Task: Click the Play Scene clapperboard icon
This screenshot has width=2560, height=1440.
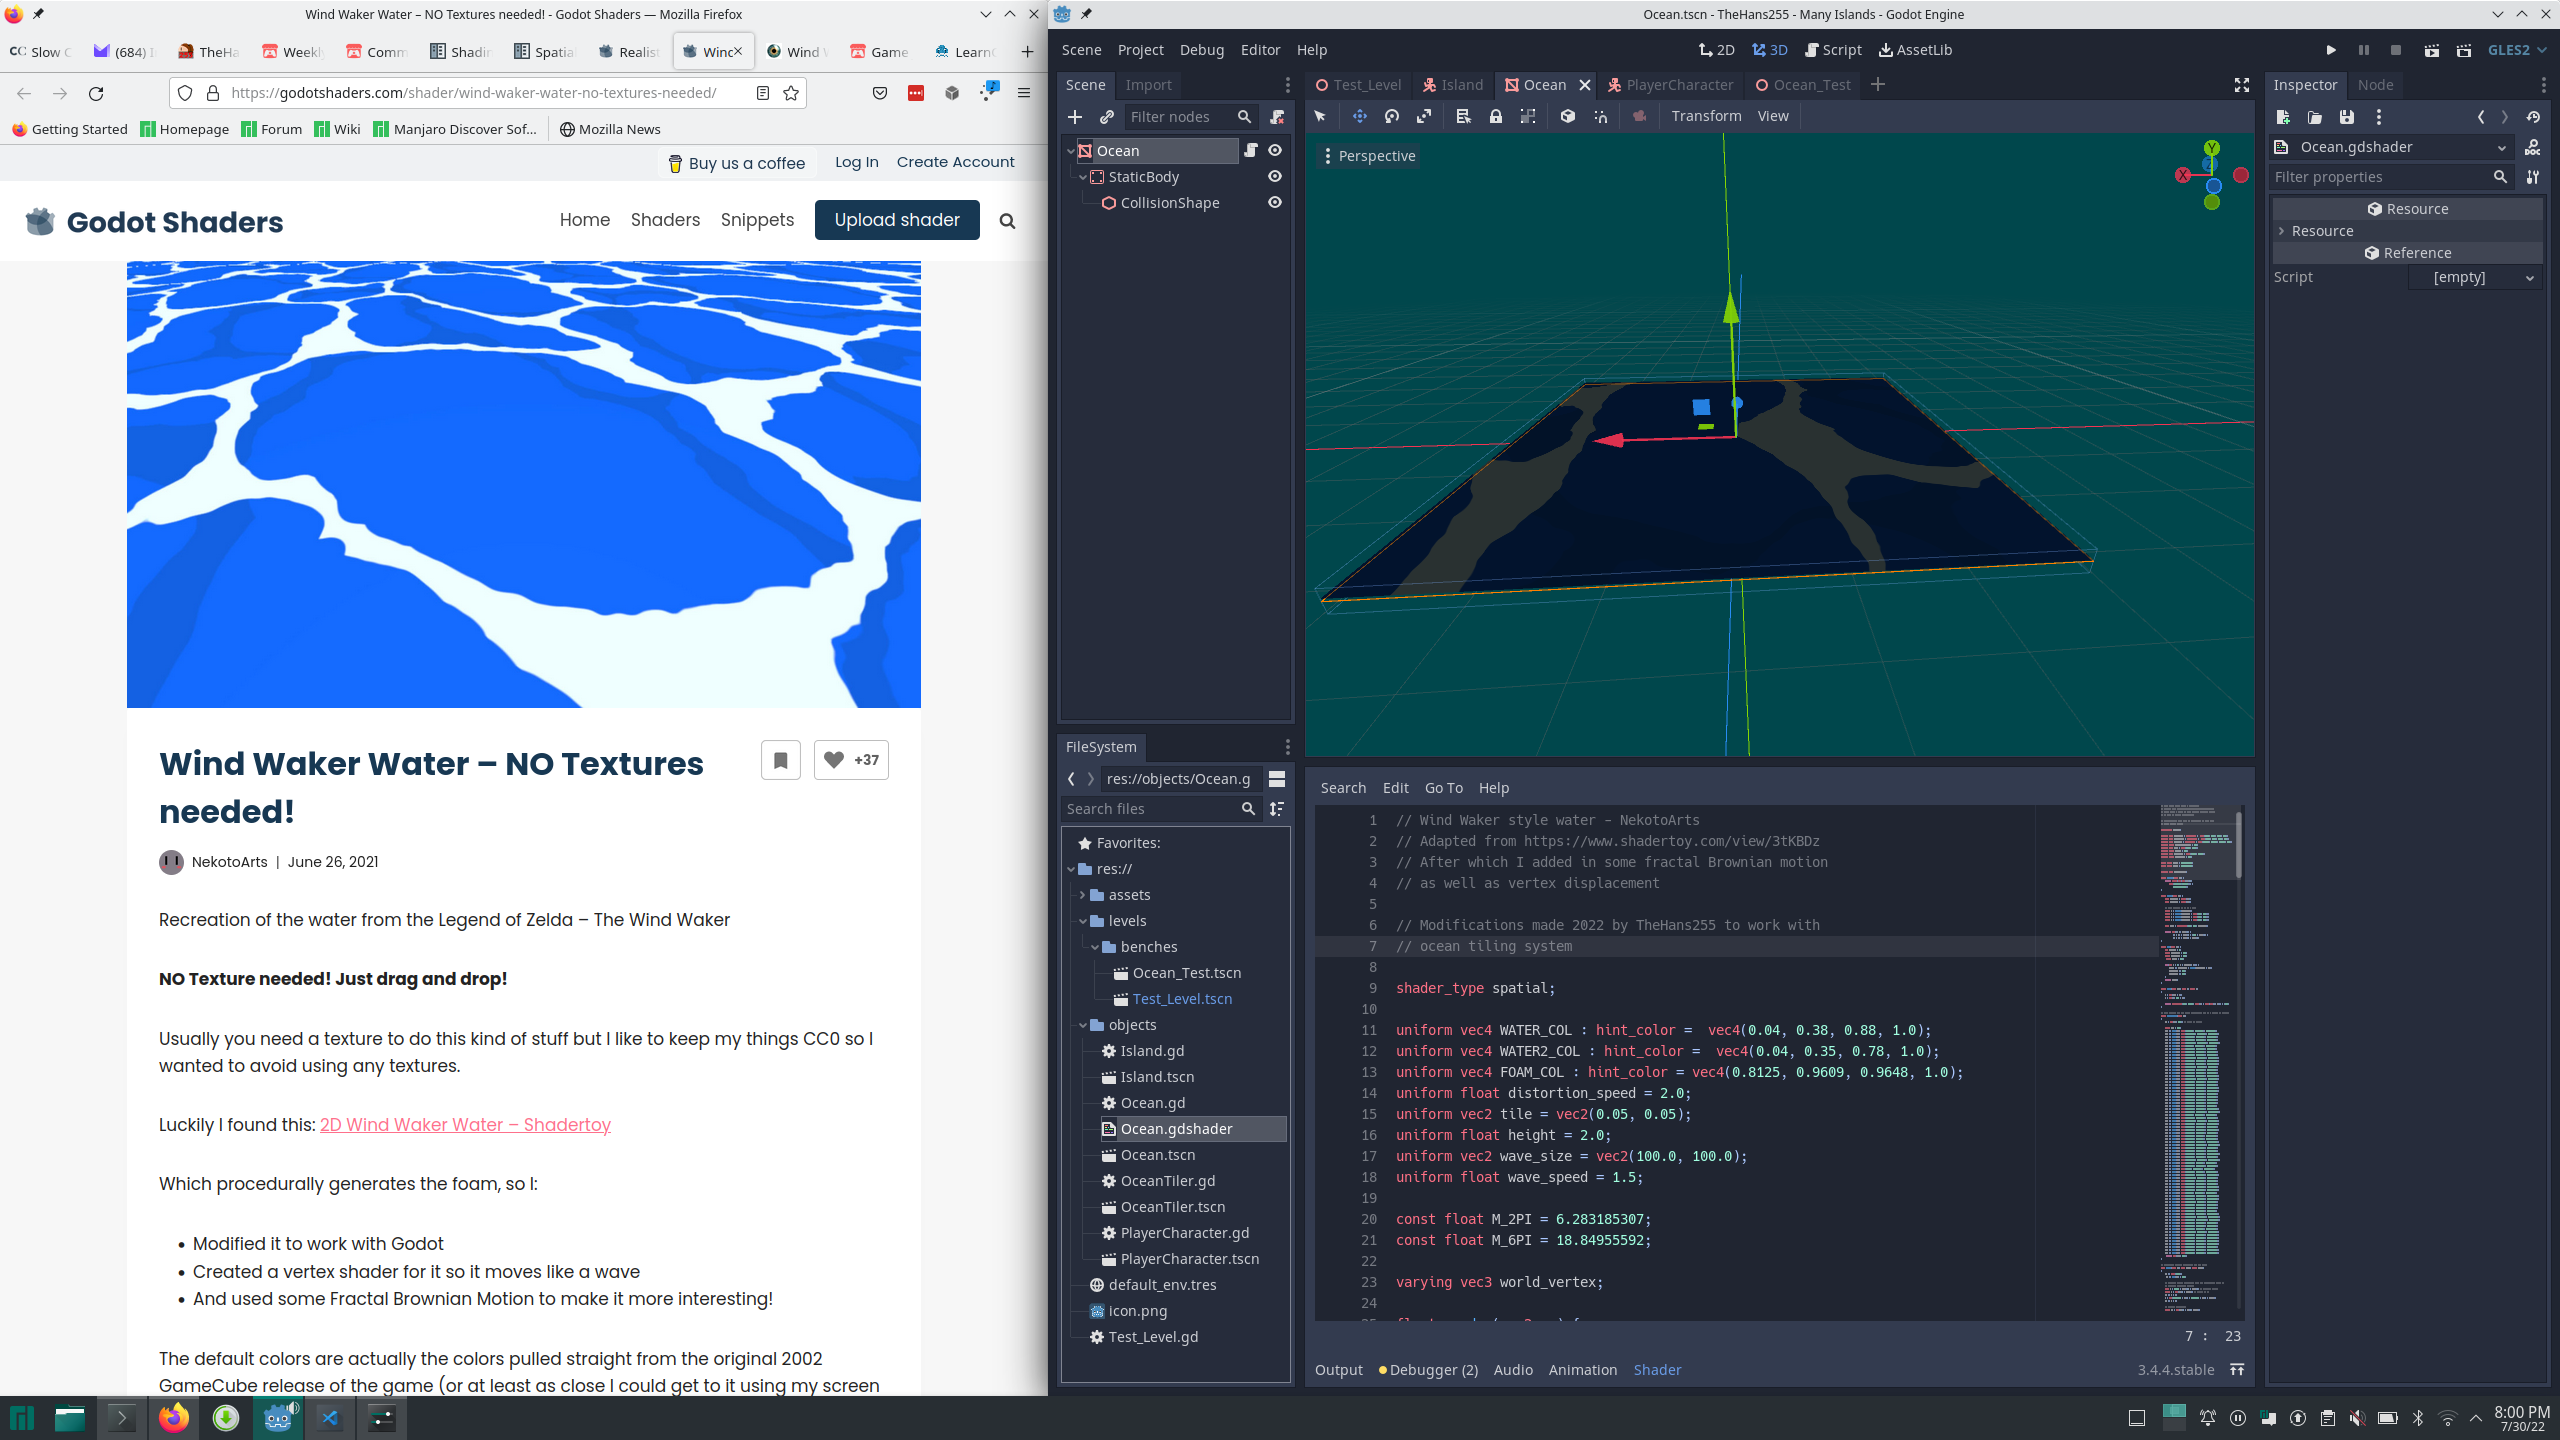Action: click(x=2431, y=50)
